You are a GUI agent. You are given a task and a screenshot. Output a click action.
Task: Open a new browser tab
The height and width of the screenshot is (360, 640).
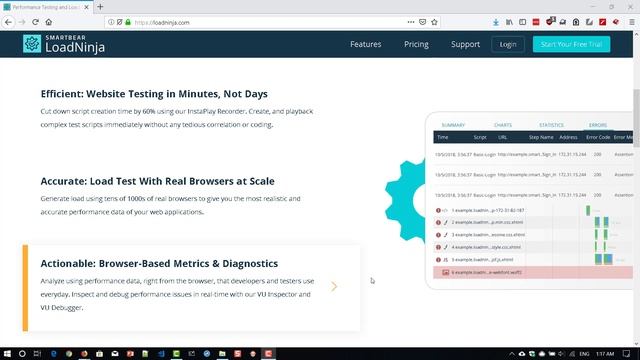[x=100, y=7]
